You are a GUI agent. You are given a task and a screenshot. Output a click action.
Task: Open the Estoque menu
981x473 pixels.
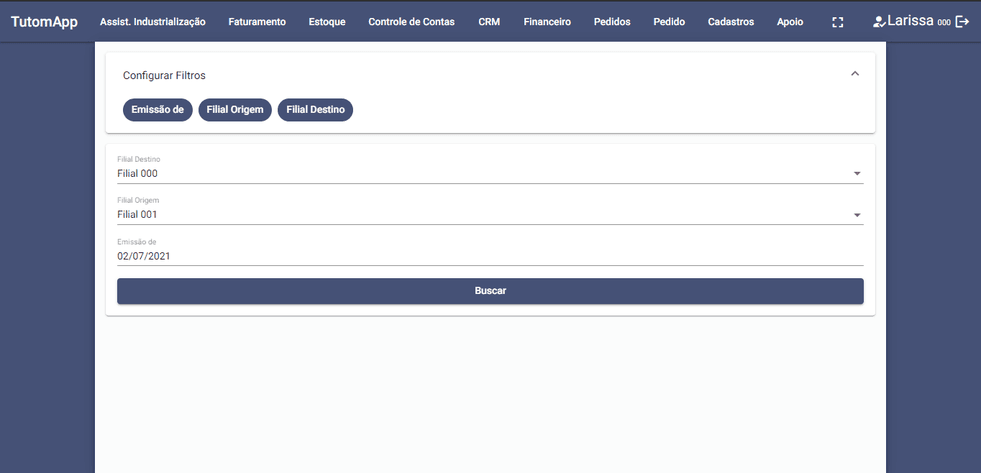point(327,22)
